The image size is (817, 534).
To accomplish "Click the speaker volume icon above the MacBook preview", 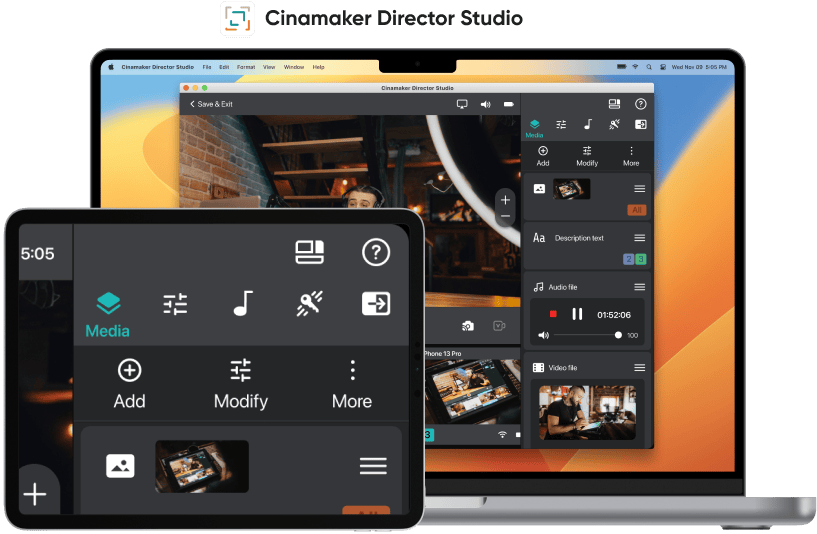I will 486,104.
